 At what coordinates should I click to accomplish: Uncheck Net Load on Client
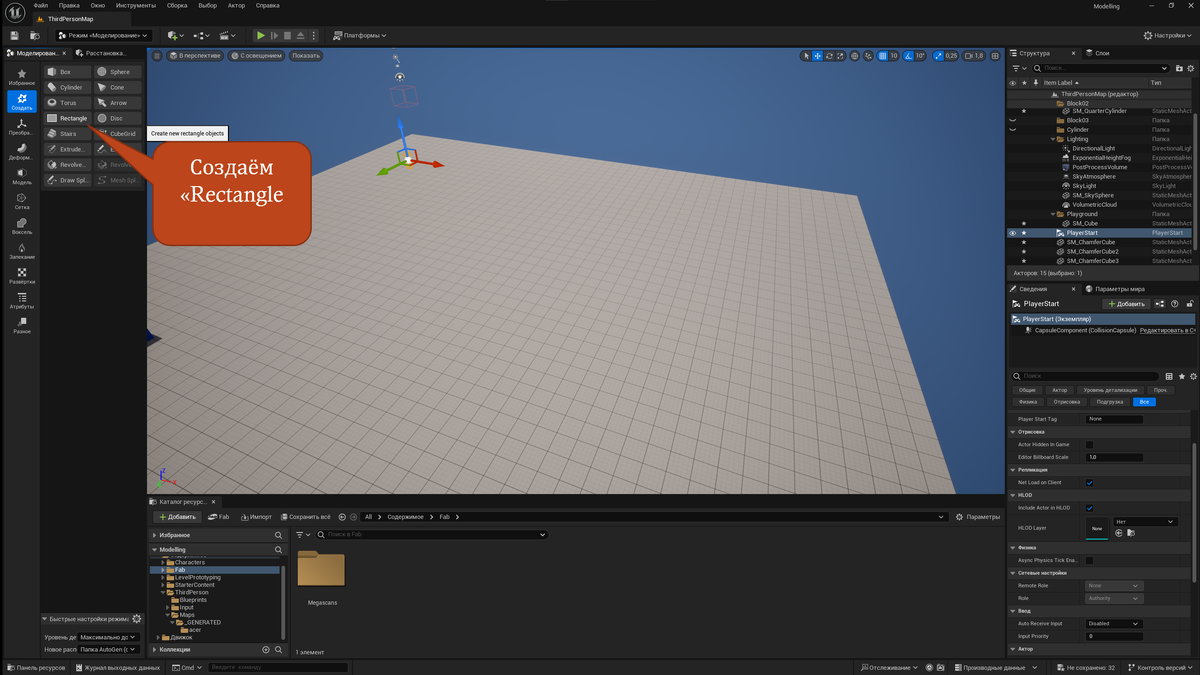(x=1089, y=482)
